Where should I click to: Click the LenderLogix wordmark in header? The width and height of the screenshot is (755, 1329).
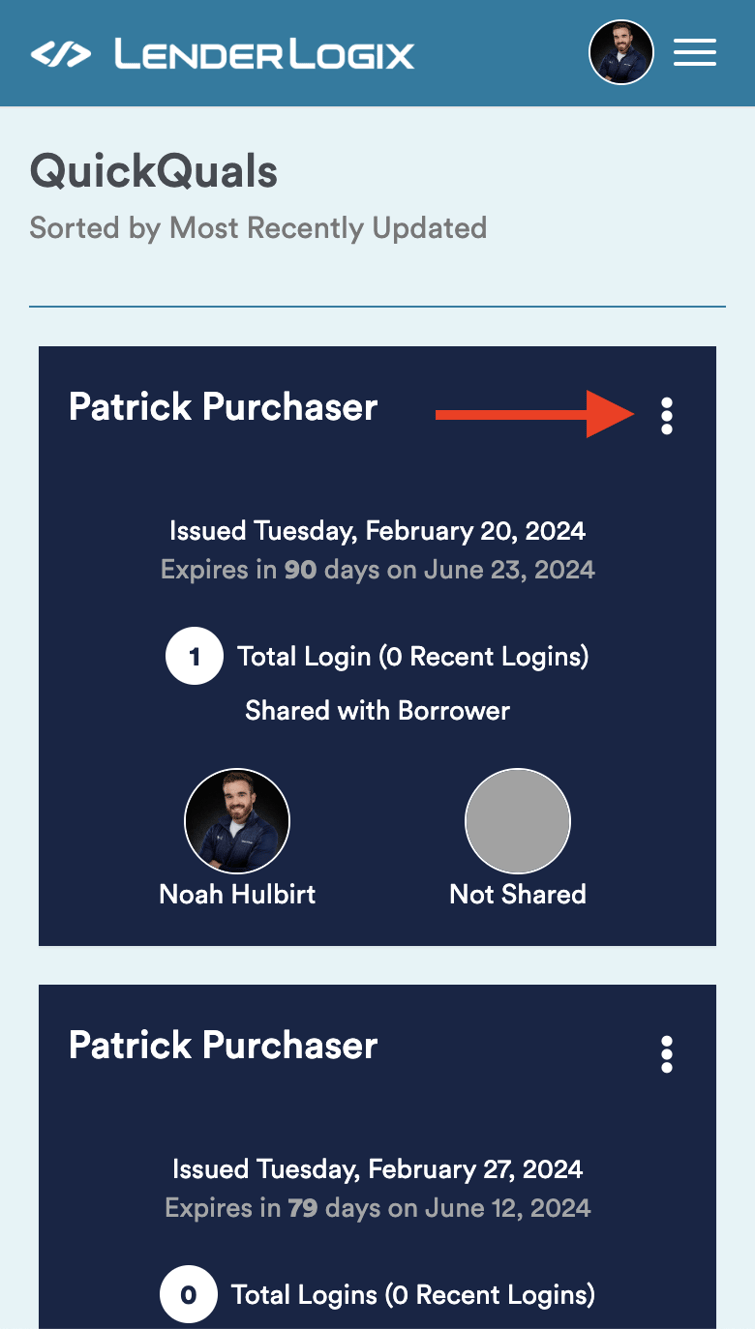click(x=264, y=54)
